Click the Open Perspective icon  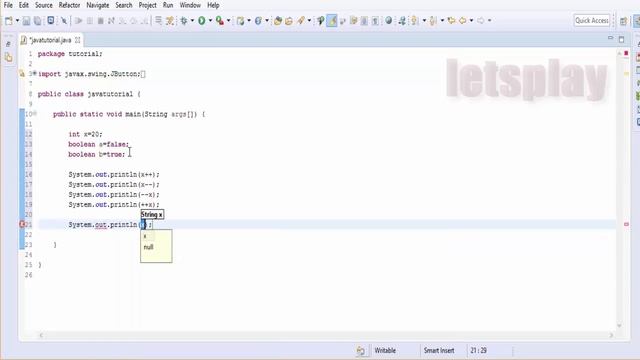pos(623,21)
